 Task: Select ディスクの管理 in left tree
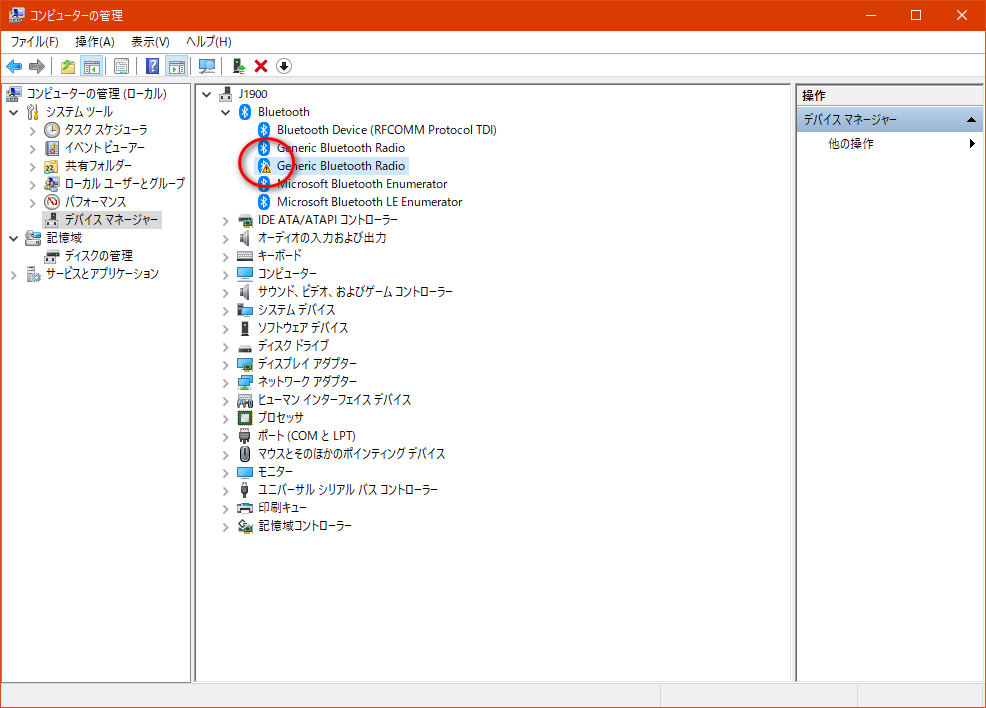[x=98, y=256]
